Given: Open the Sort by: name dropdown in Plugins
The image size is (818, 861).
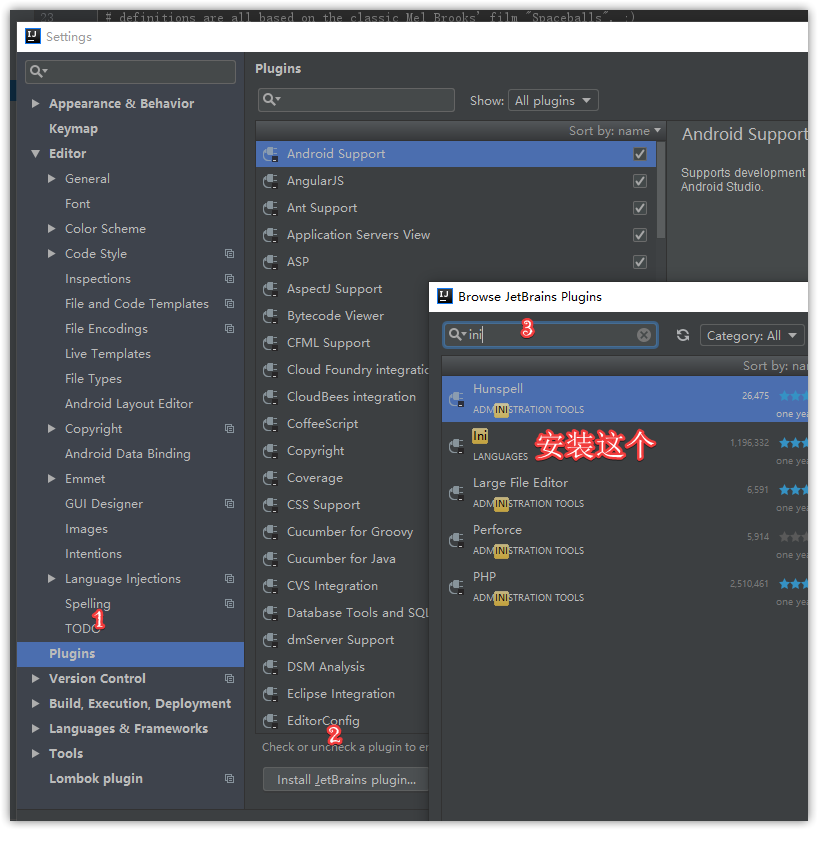Looking at the screenshot, I should pyautogui.click(x=615, y=131).
